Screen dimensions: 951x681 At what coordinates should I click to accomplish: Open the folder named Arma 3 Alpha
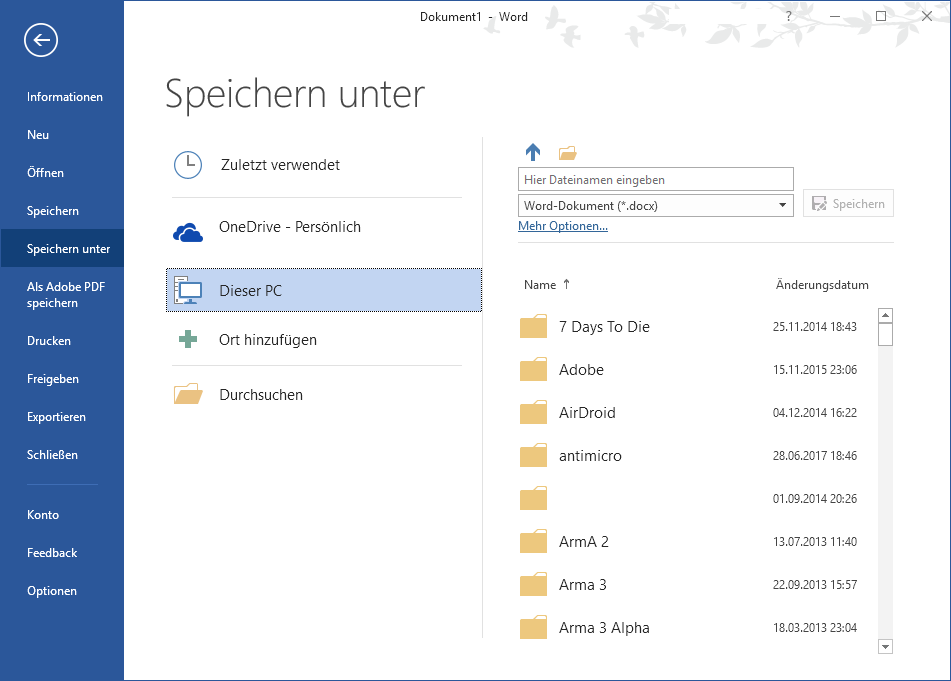click(604, 628)
